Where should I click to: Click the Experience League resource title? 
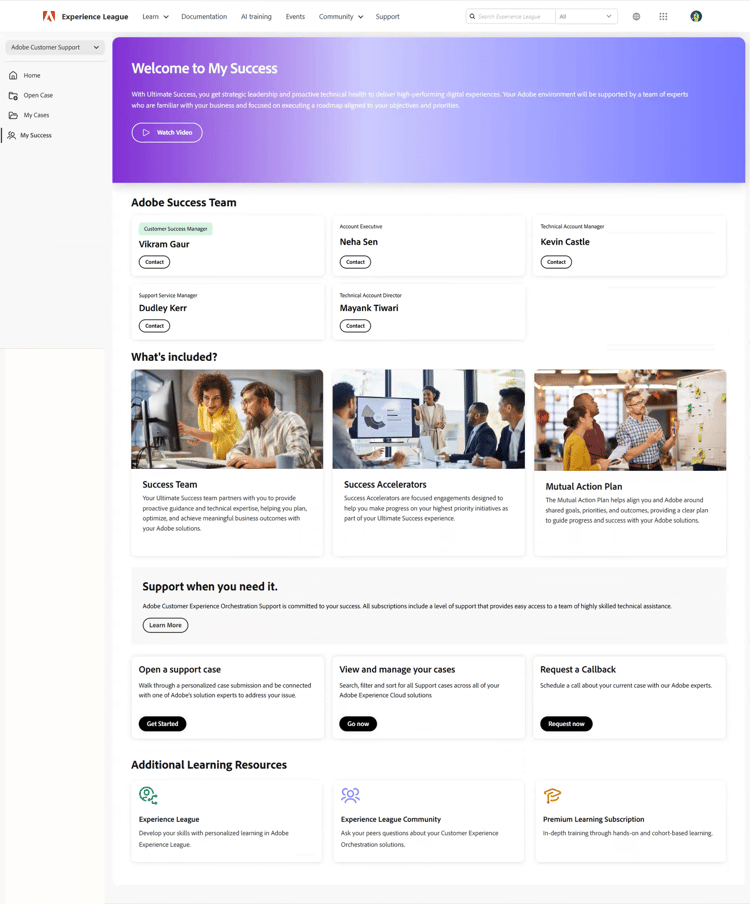[x=169, y=819]
